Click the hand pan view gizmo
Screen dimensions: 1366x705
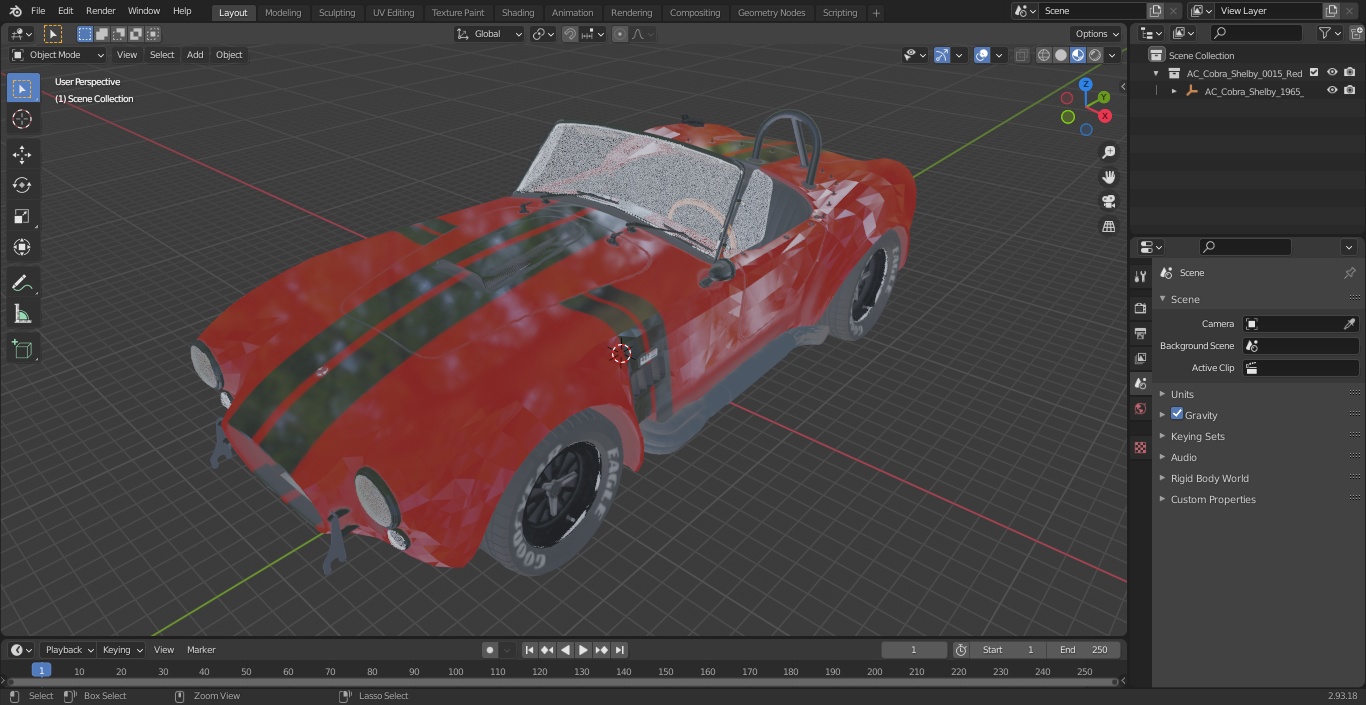[x=1108, y=177]
